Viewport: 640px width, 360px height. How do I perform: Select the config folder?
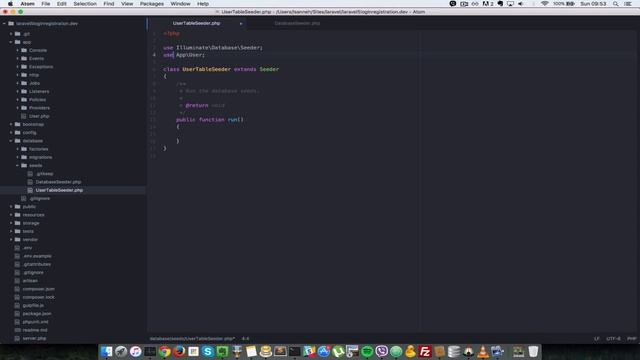(x=29, y=133)
